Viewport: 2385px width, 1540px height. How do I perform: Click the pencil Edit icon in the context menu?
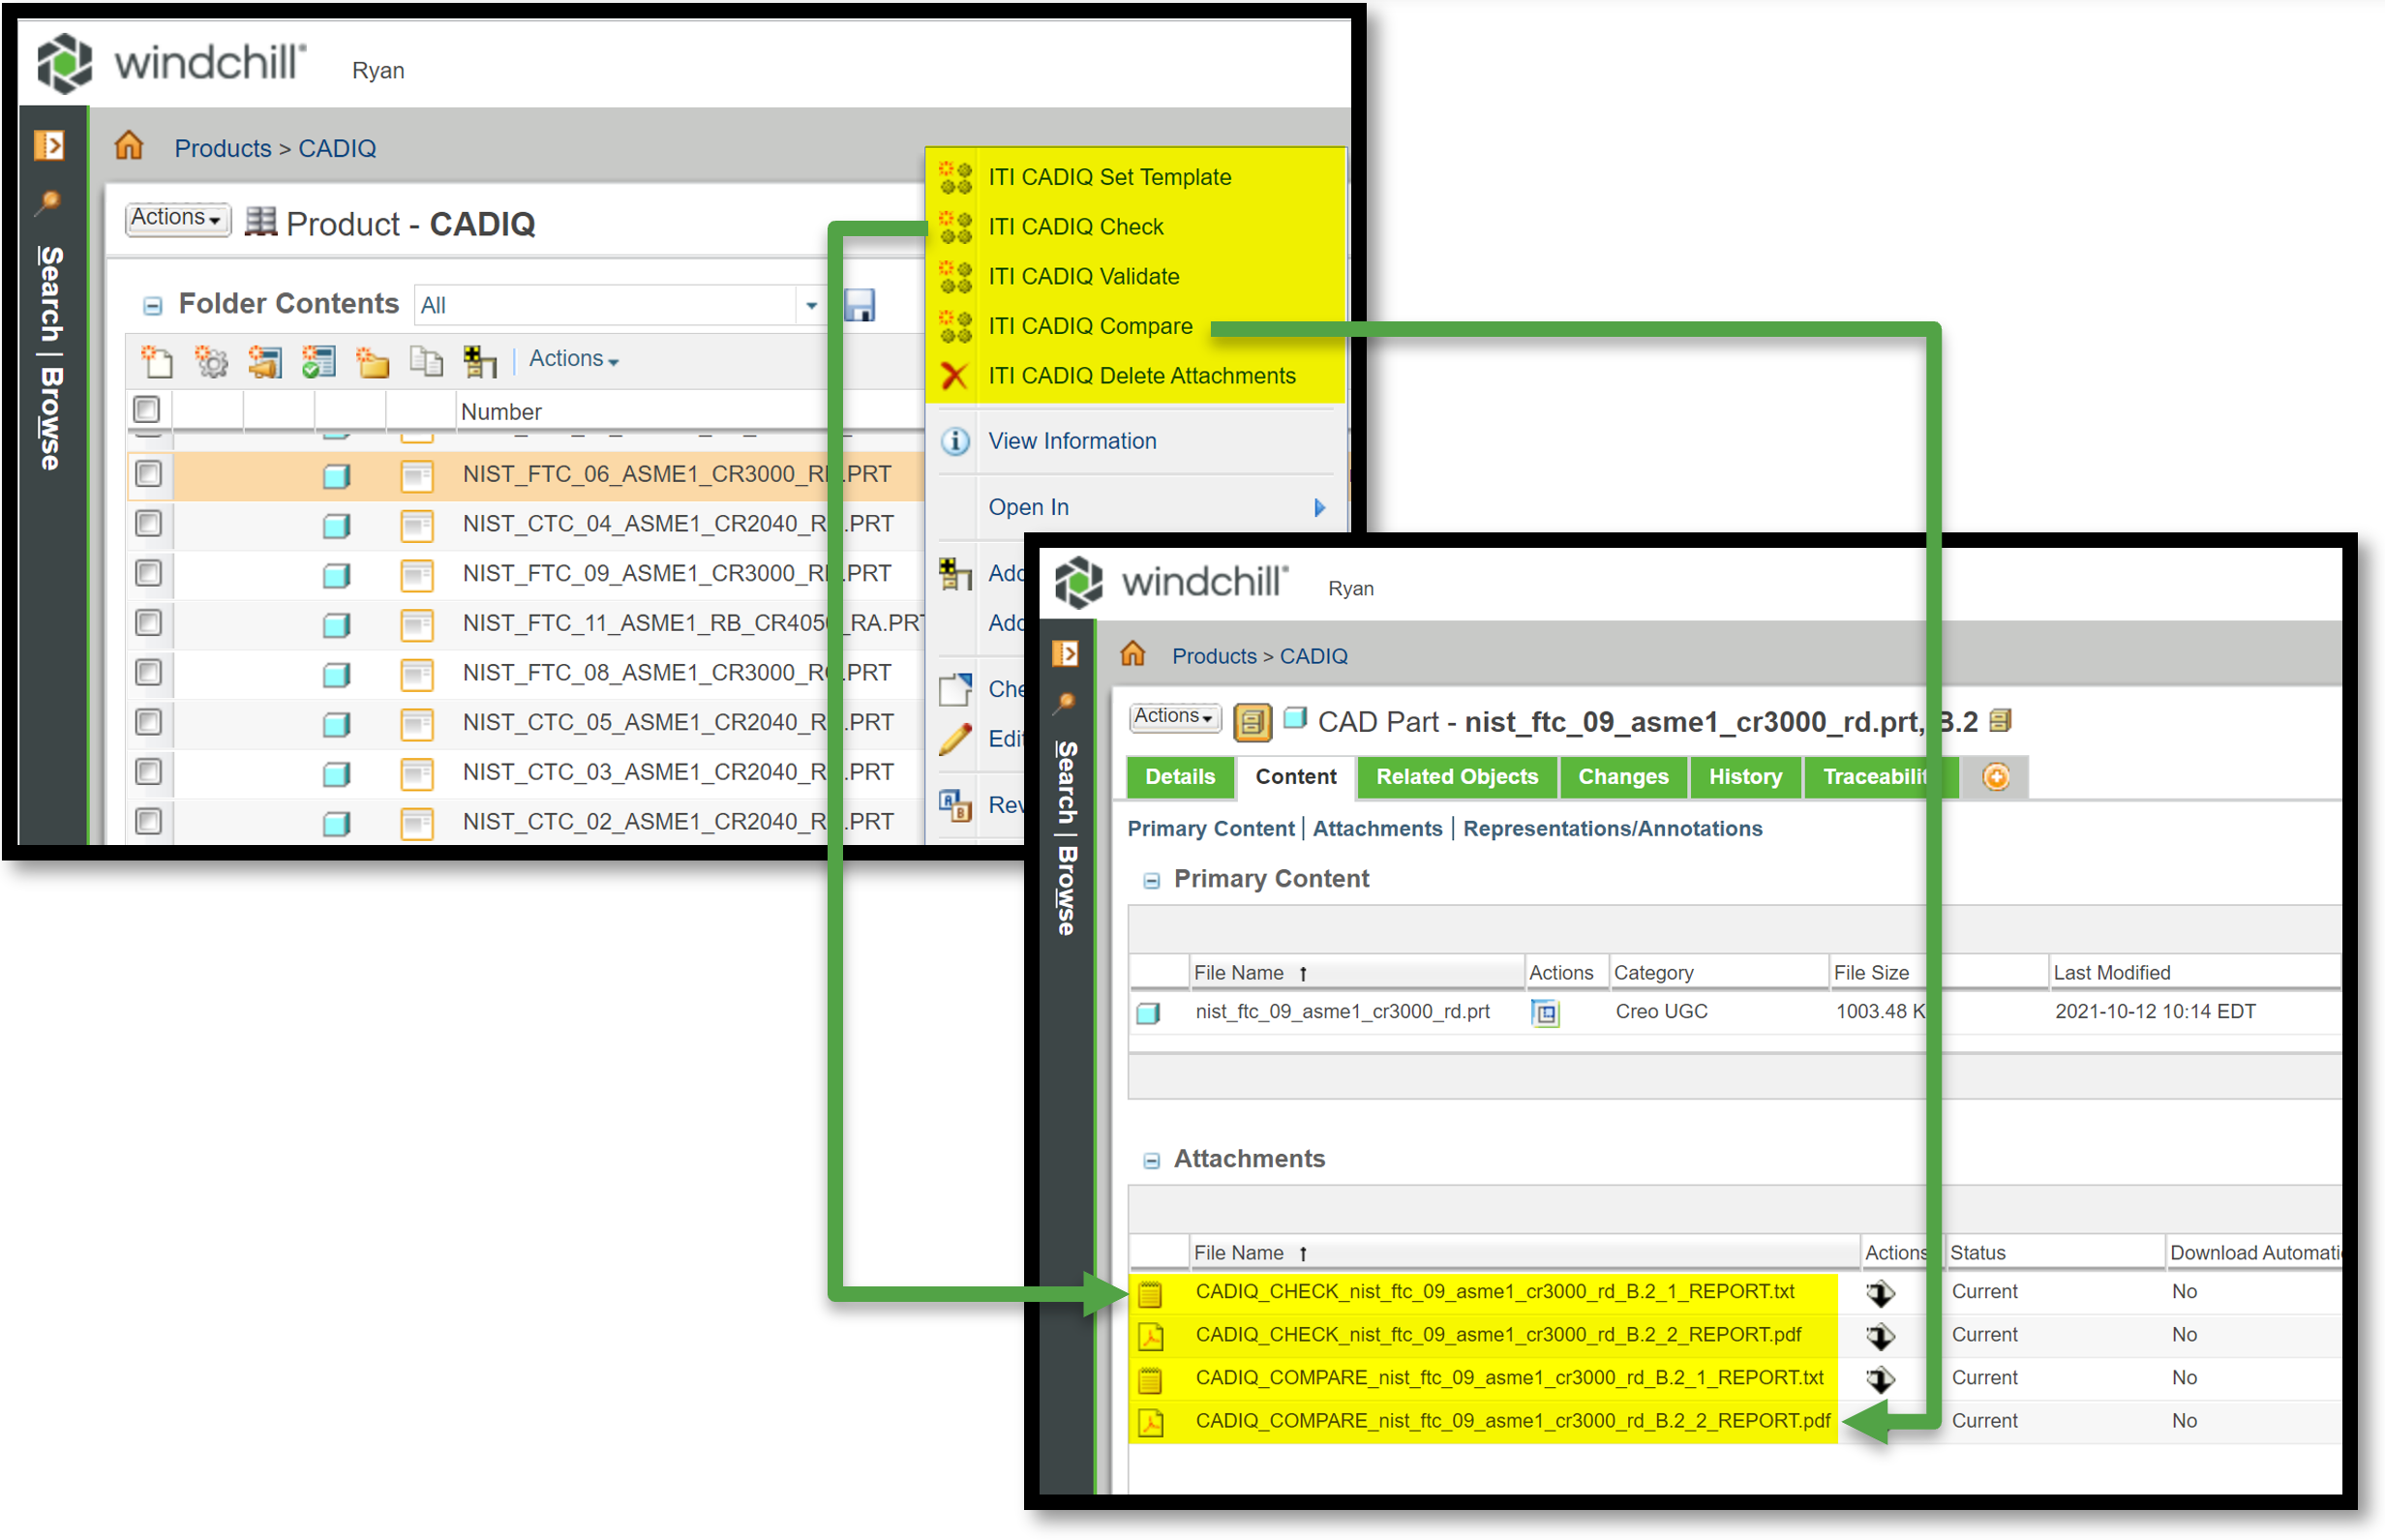pyautogui.click(x=955, y=740)
